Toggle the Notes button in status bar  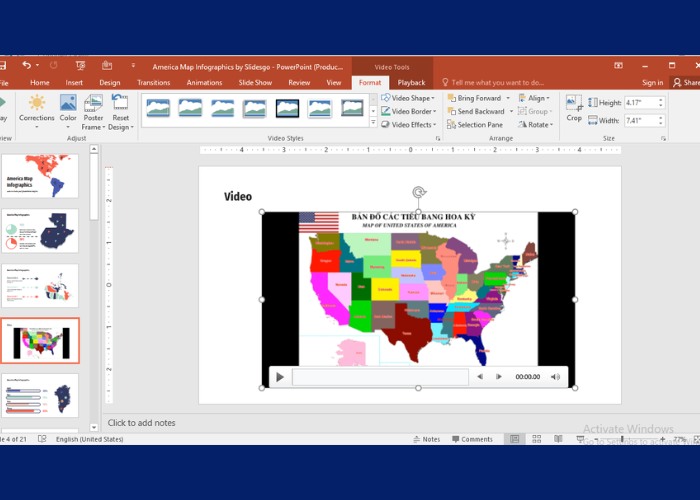426,439
